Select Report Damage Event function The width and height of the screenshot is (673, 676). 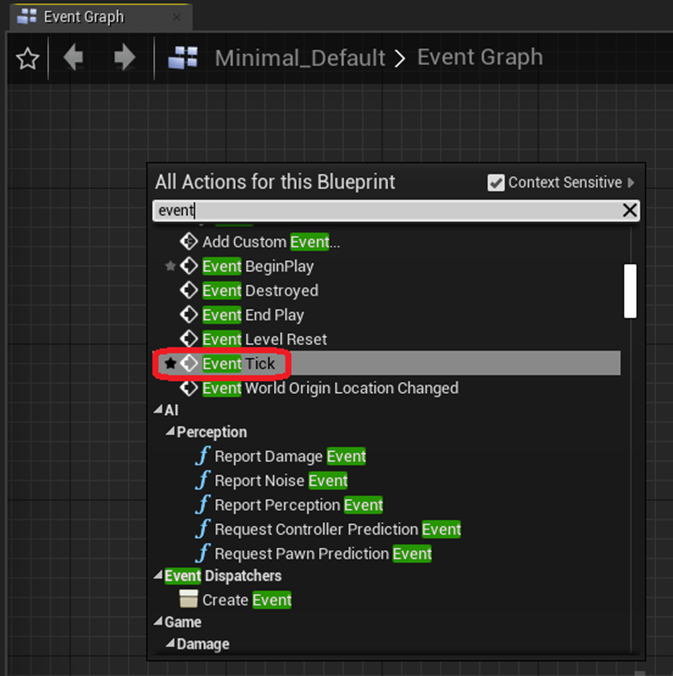[x=290, y=457]
